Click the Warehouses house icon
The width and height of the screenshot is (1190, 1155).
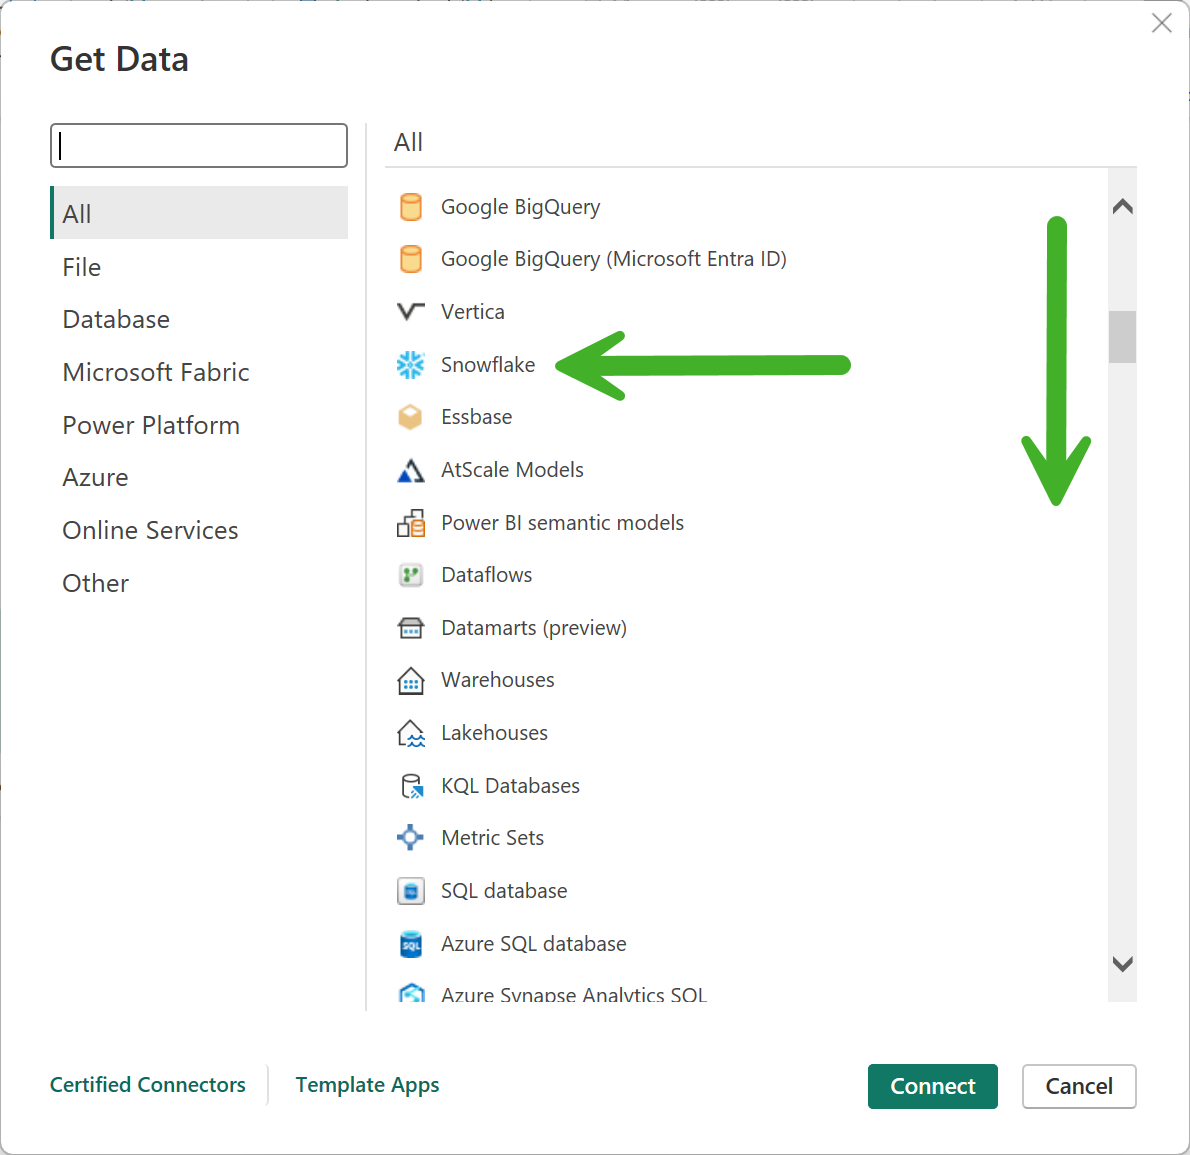(x=411, y=681)
